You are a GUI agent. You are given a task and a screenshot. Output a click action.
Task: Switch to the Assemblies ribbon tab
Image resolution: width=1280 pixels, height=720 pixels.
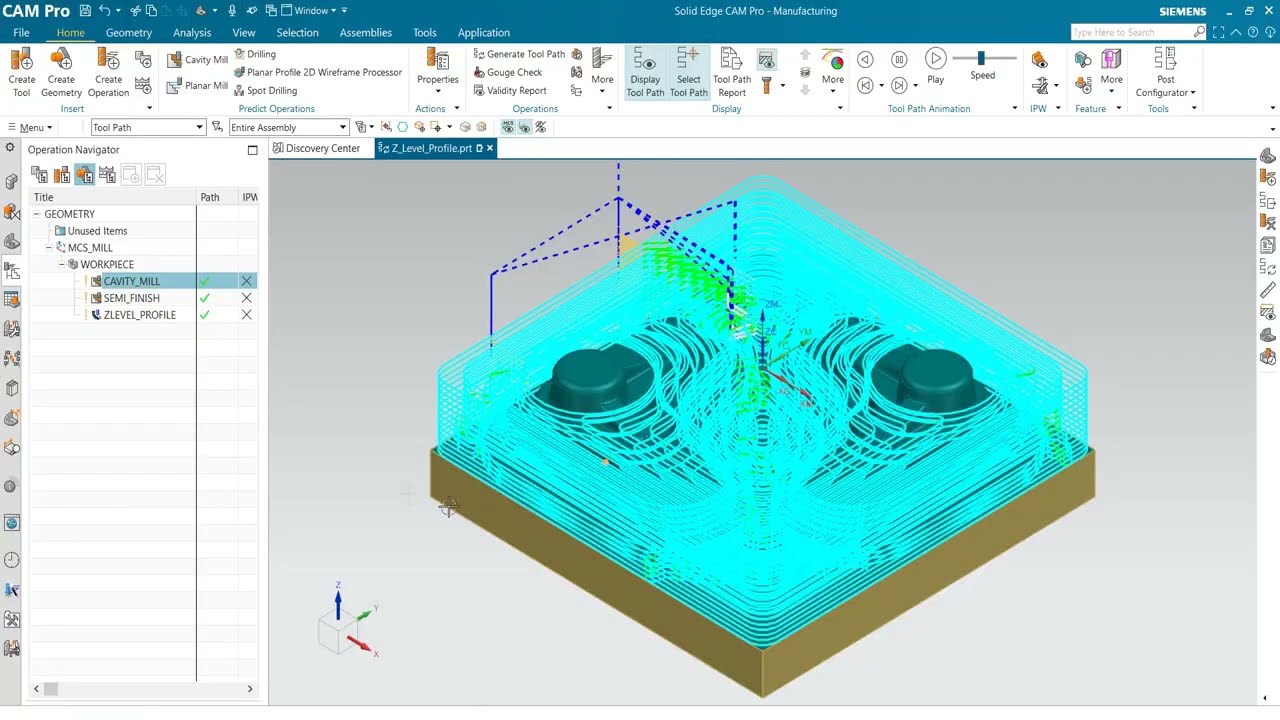pos(366,32)
